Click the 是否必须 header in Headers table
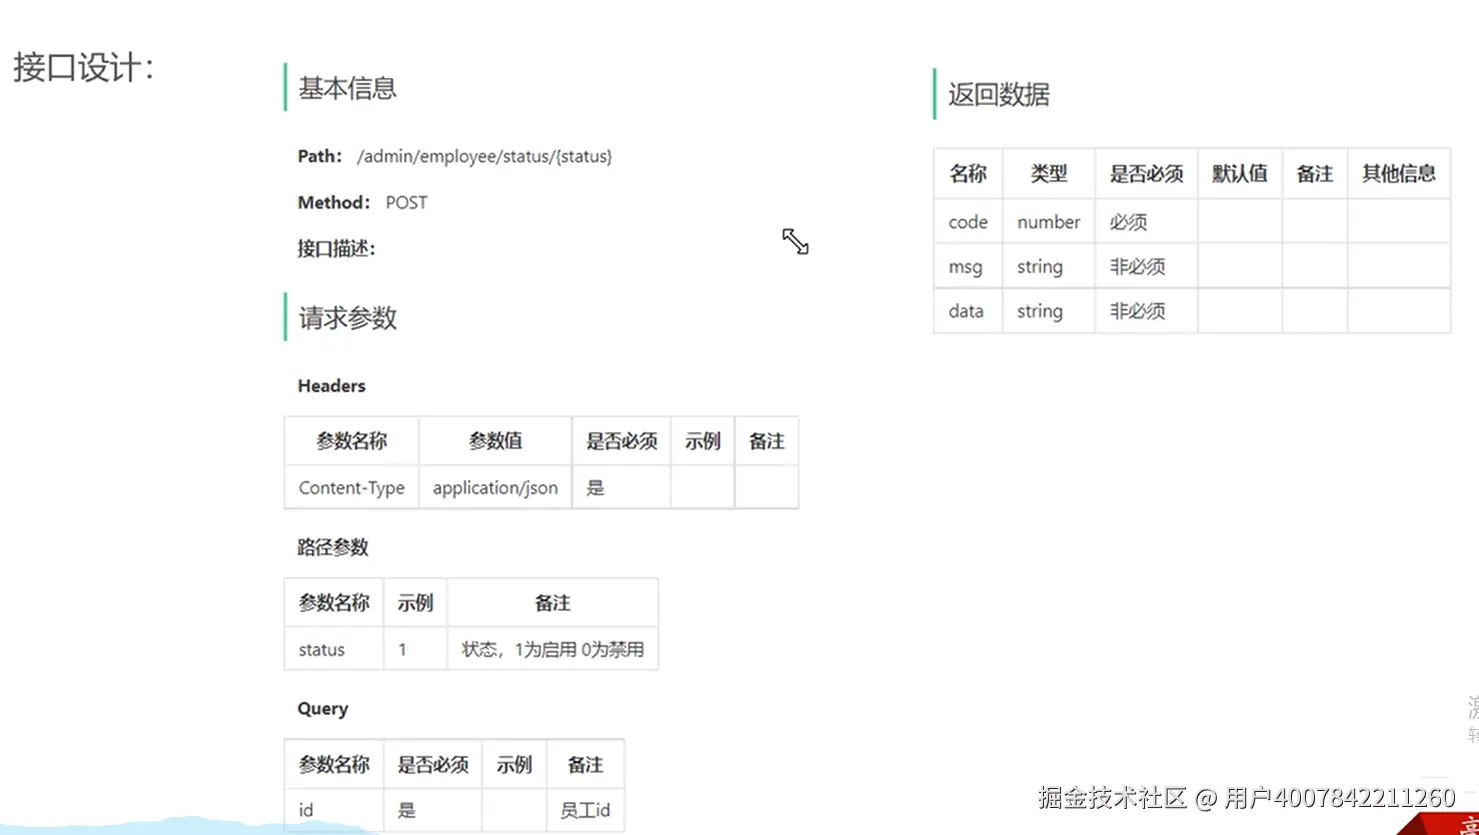The width and height of the screenshot is (1479, 835). pos(621,441)
